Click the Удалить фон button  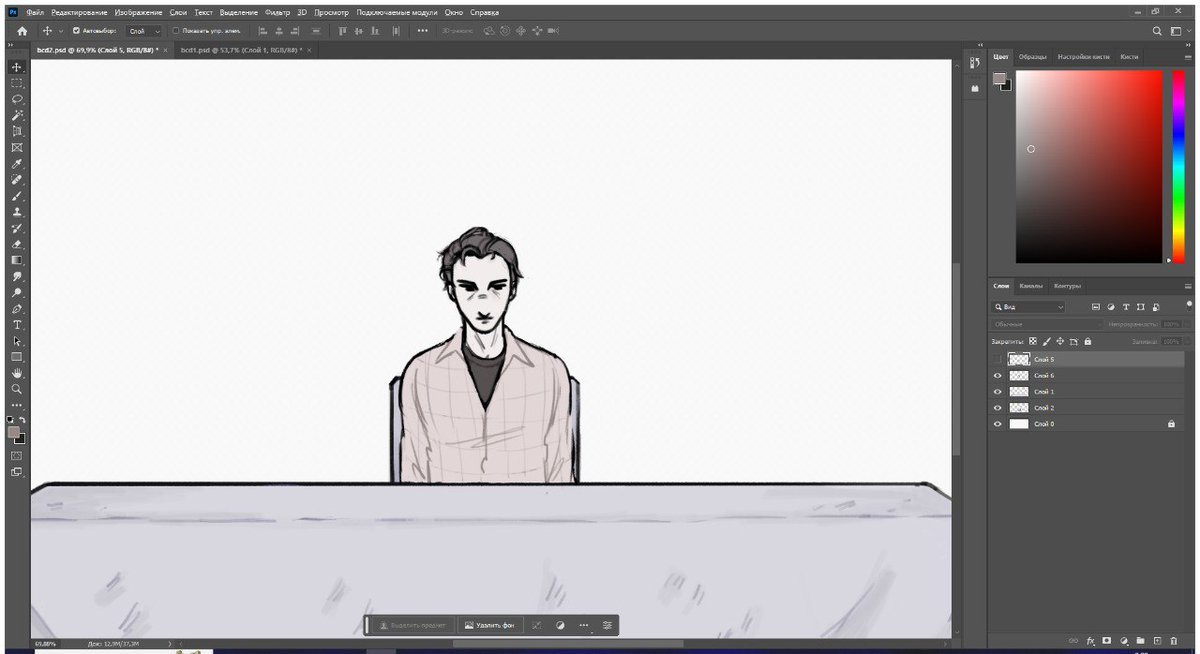click(489, 625)
